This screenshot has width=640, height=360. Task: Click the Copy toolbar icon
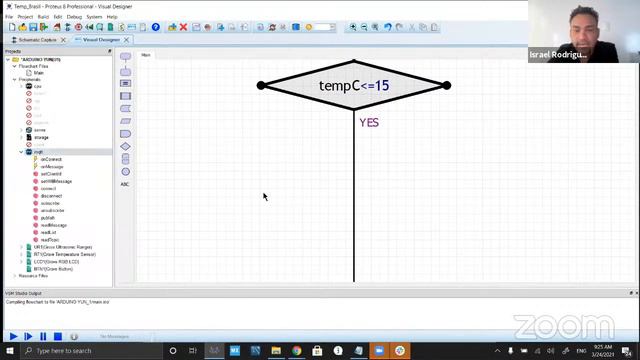click(x=423, y=27)
